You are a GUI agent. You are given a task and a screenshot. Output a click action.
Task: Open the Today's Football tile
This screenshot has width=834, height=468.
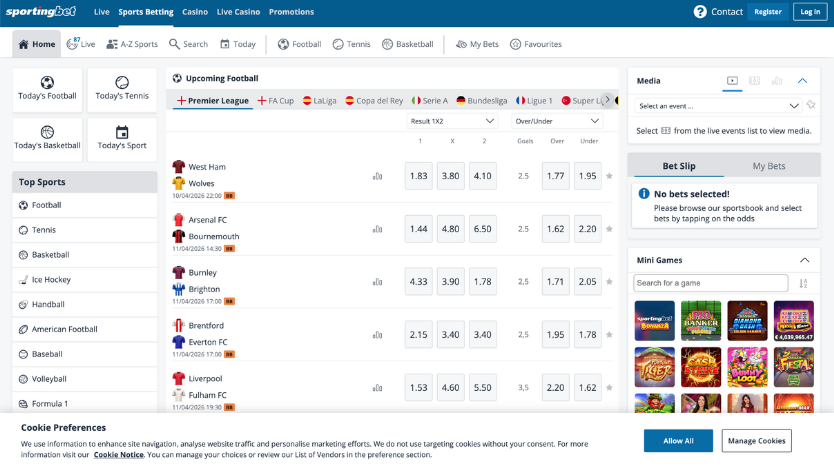pos(47,89)
